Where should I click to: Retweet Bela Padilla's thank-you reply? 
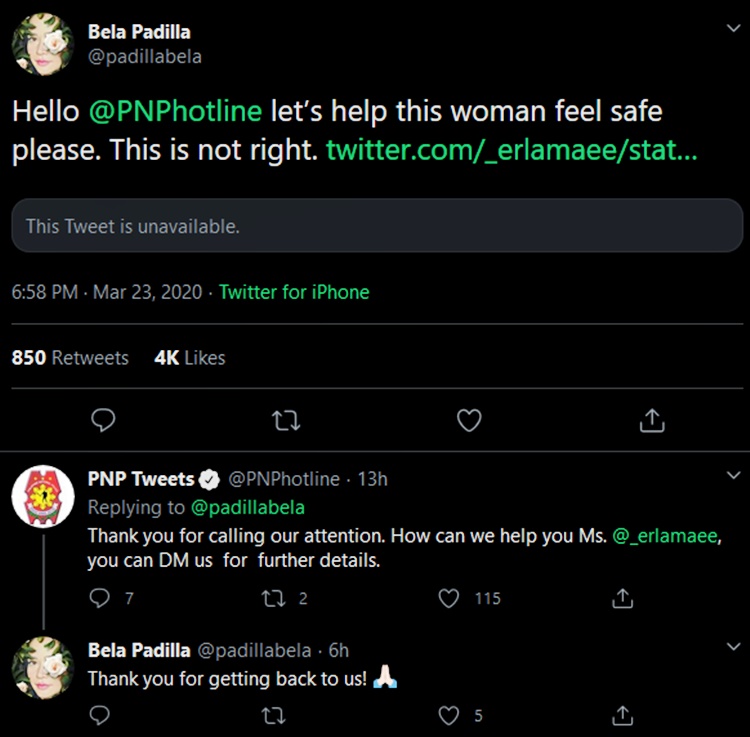click(272, 715)
